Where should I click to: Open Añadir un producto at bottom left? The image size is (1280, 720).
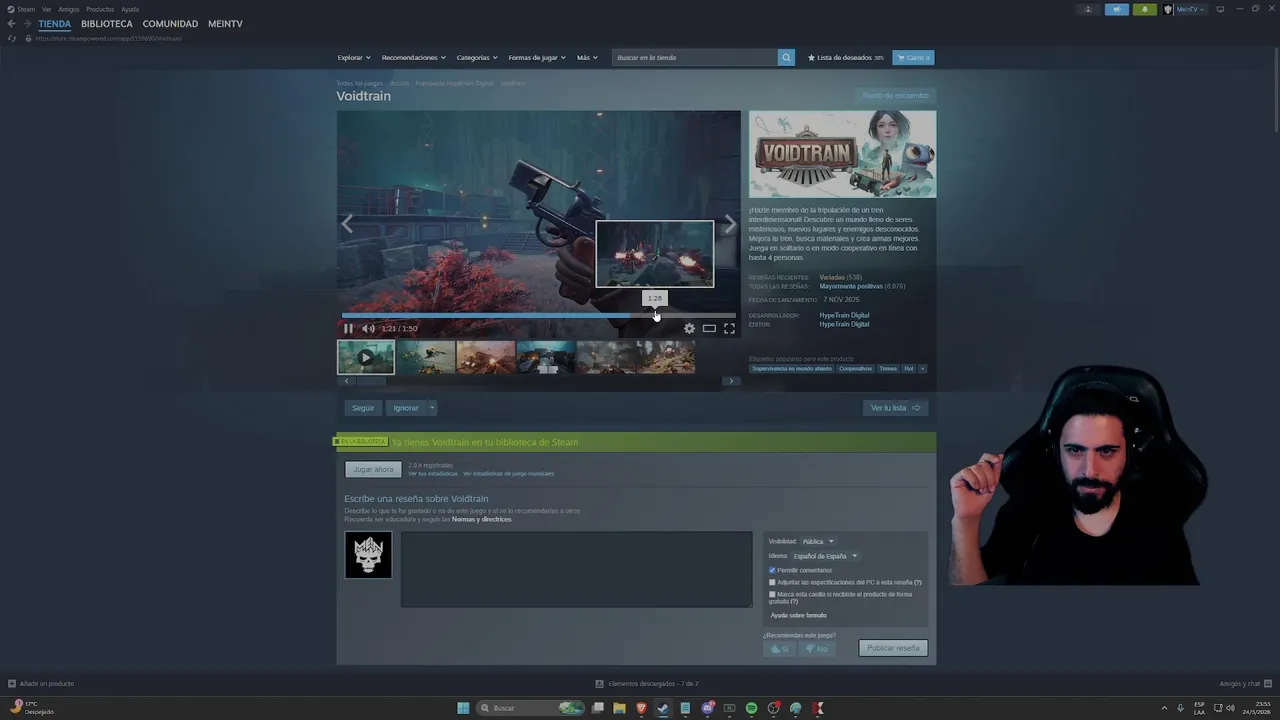(x=41, y=684)
